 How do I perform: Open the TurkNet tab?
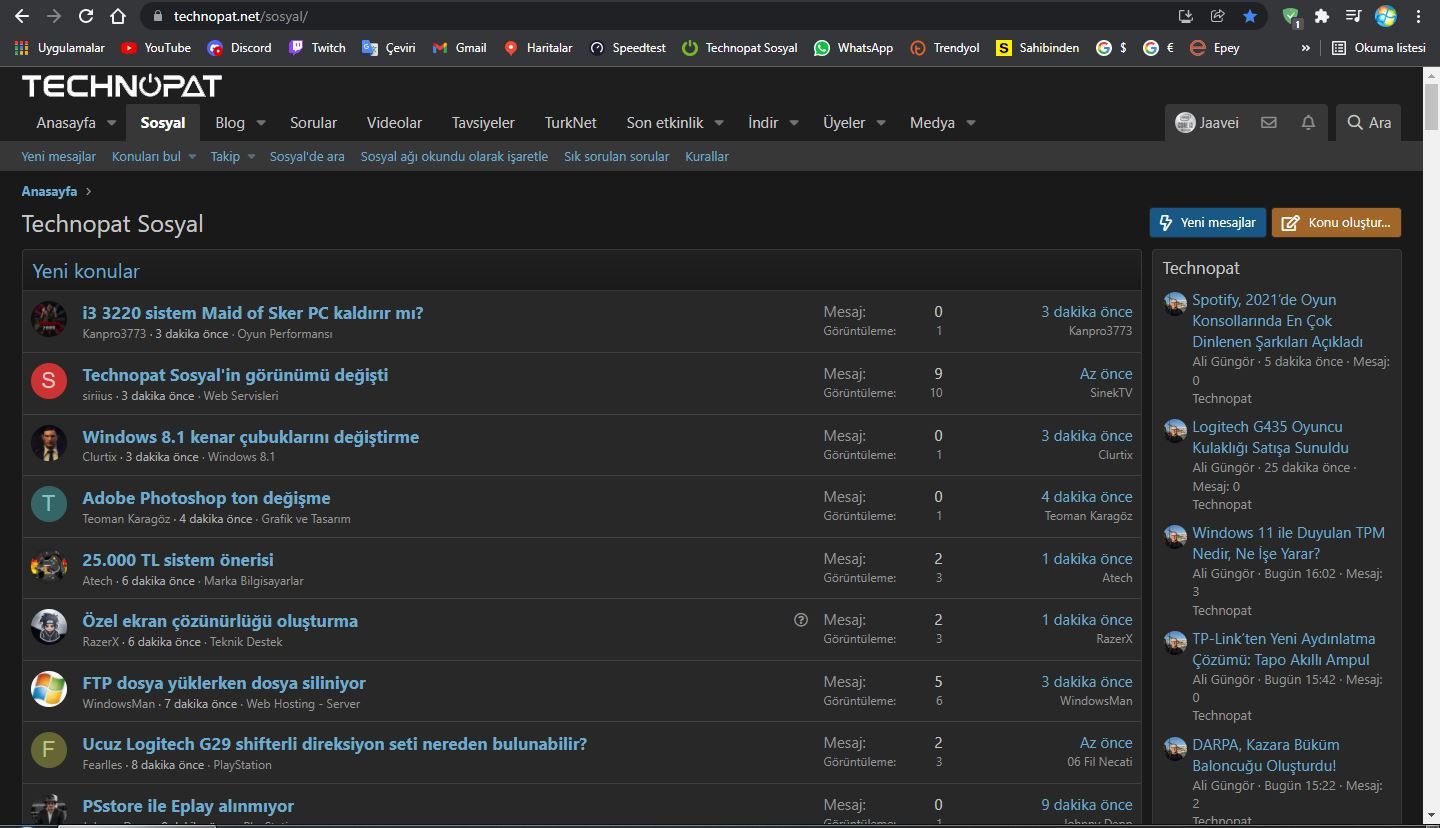570,123
